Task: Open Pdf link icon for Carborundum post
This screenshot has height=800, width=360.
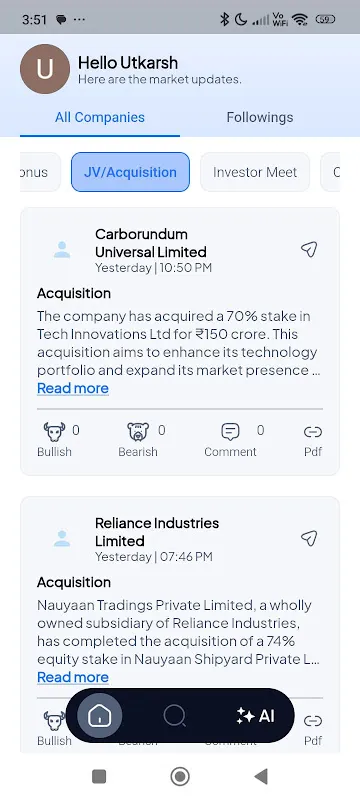Action: 313,433
